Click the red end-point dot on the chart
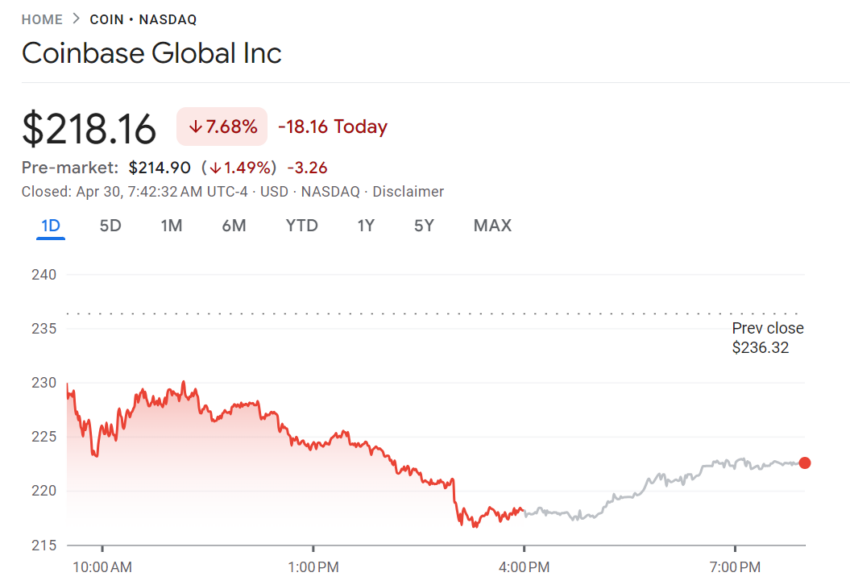The height and width of the screenshot is (585, 850). (805, 462)
